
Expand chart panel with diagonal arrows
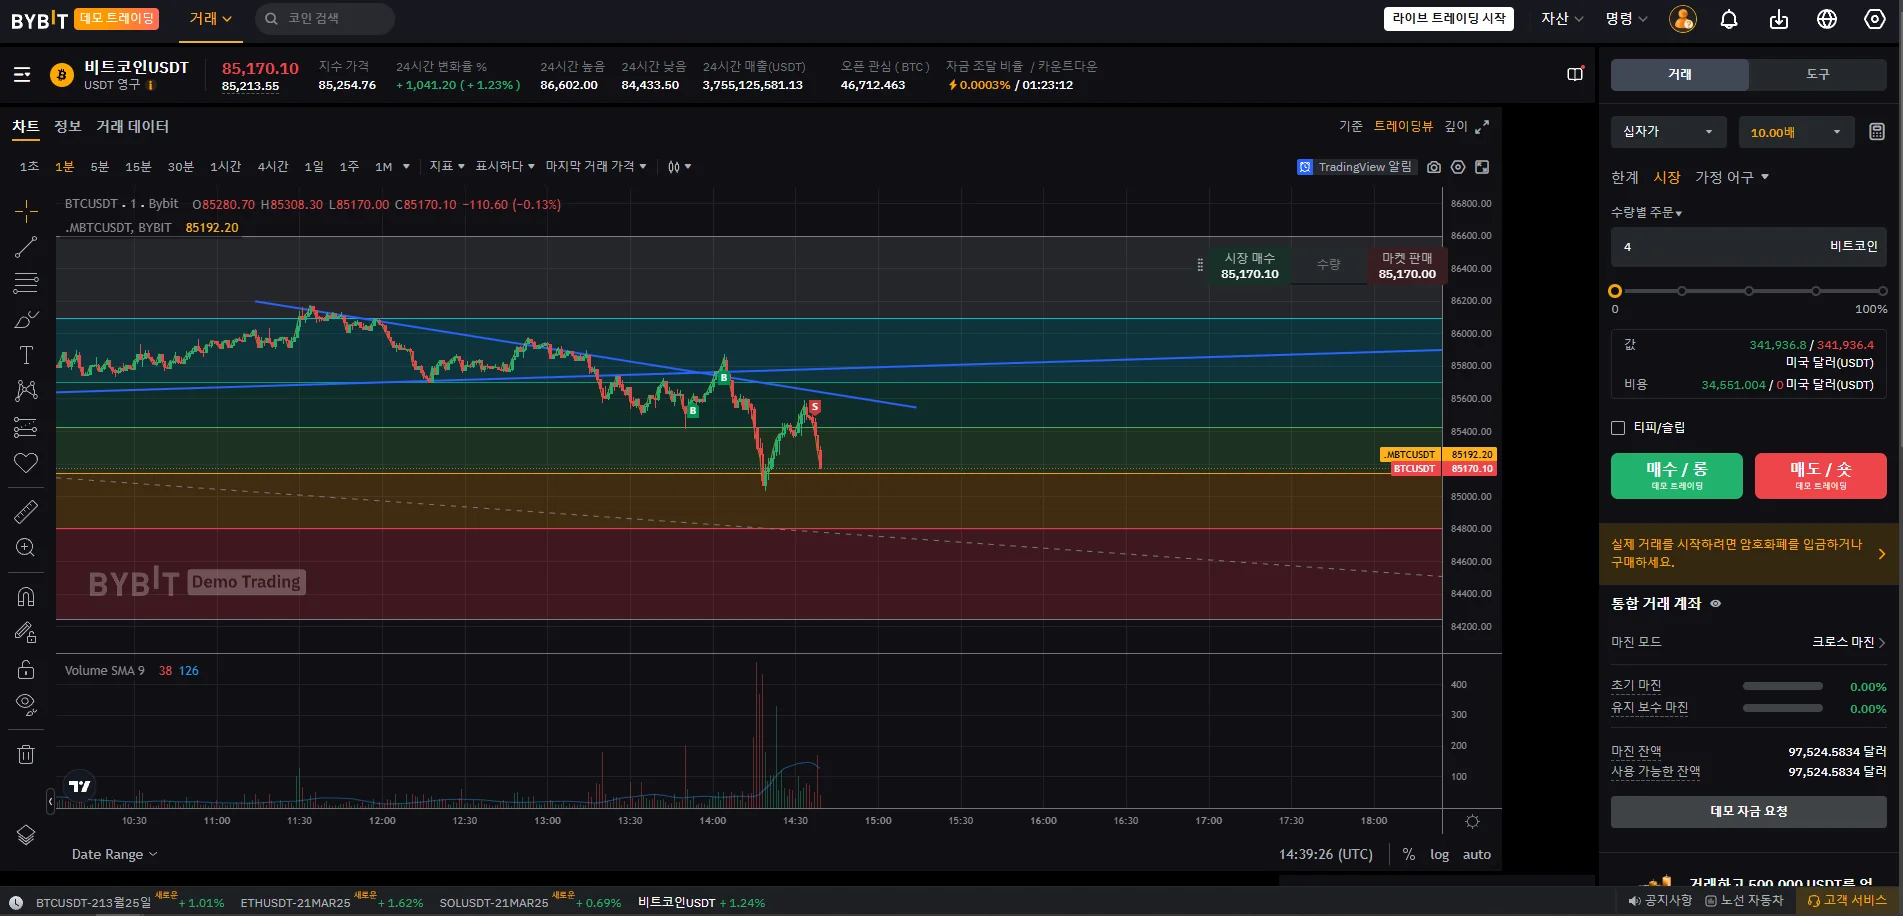[1482, 126]
